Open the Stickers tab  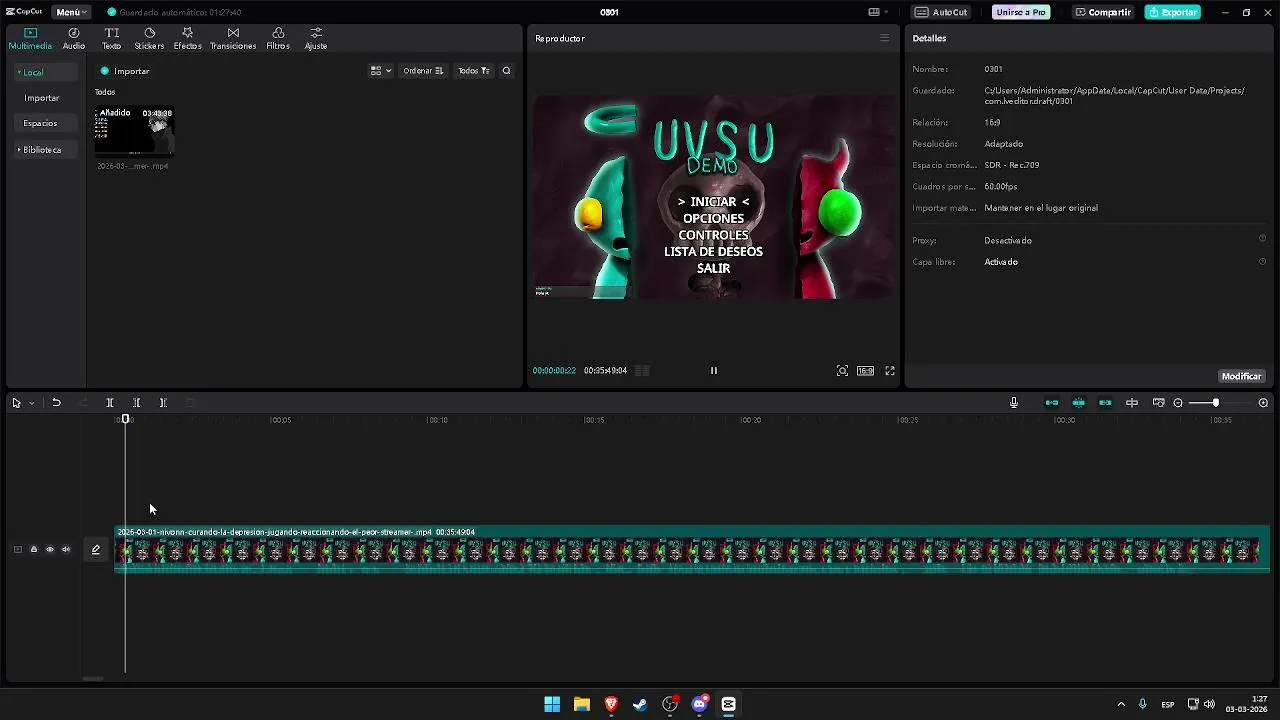click(x=149, y=39)
